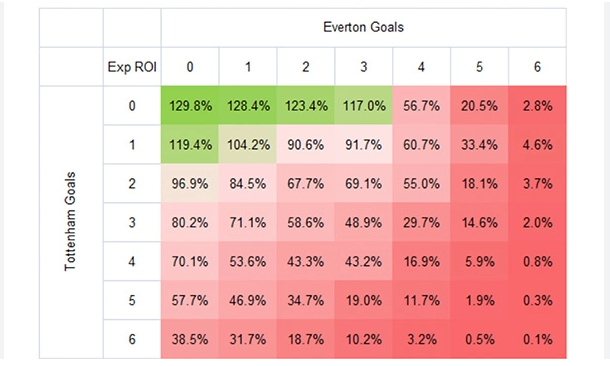This screenshot has height=366, width=610.
Task: Select the 104.2% cell
Action: (x=248, y=144)
